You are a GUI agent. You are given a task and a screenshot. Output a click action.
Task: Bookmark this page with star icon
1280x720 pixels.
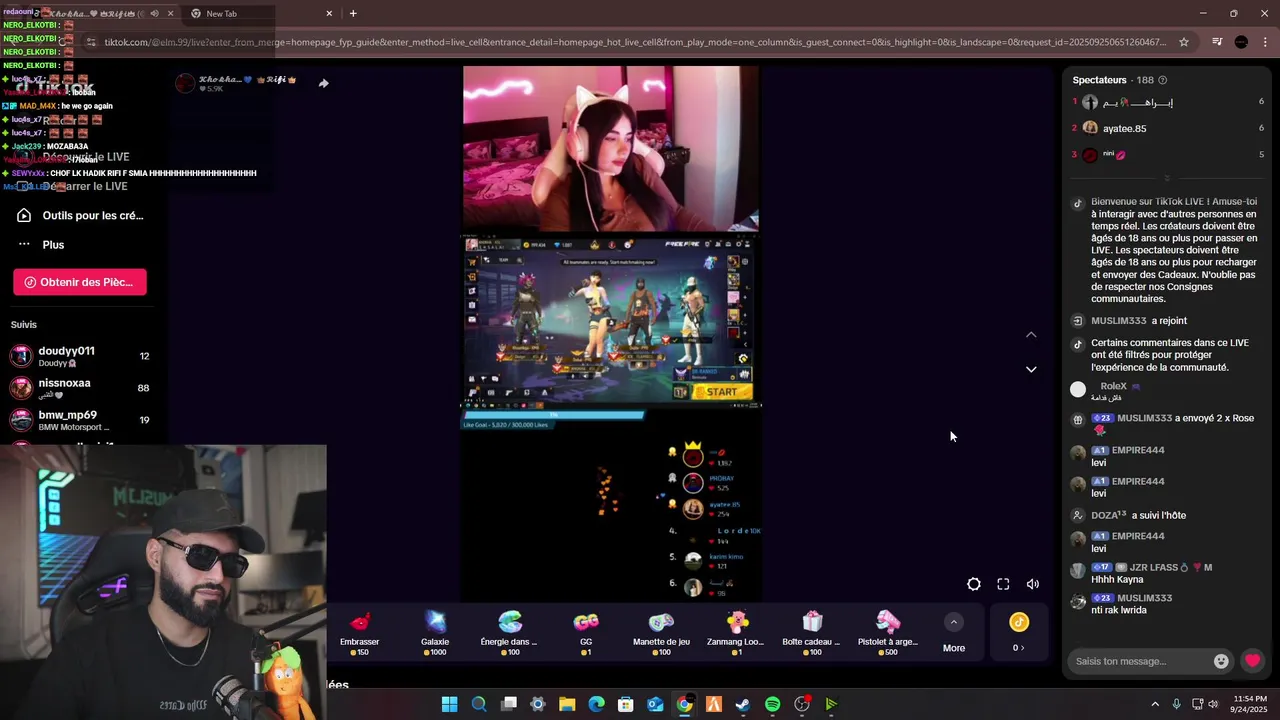[1184, 42]
